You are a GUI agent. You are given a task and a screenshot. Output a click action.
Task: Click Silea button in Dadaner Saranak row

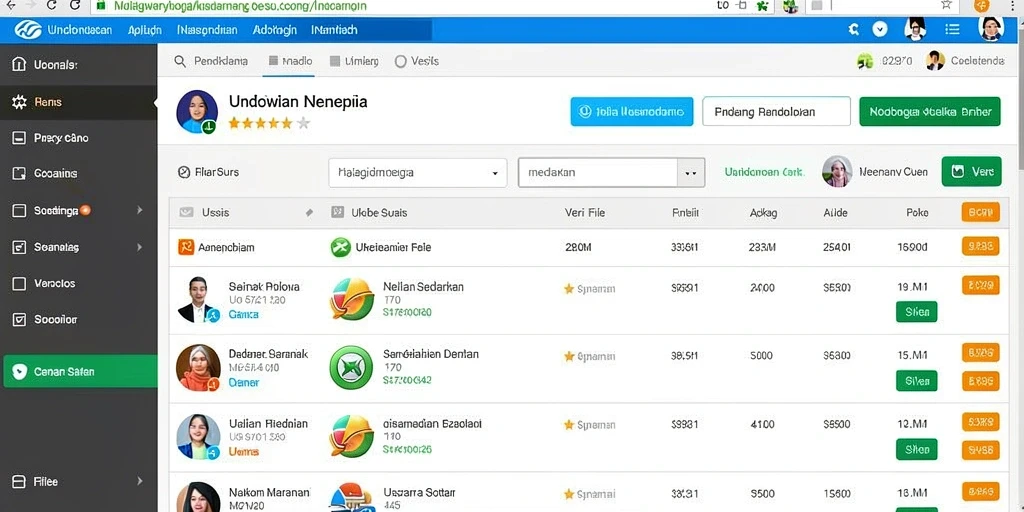point(917,381)
